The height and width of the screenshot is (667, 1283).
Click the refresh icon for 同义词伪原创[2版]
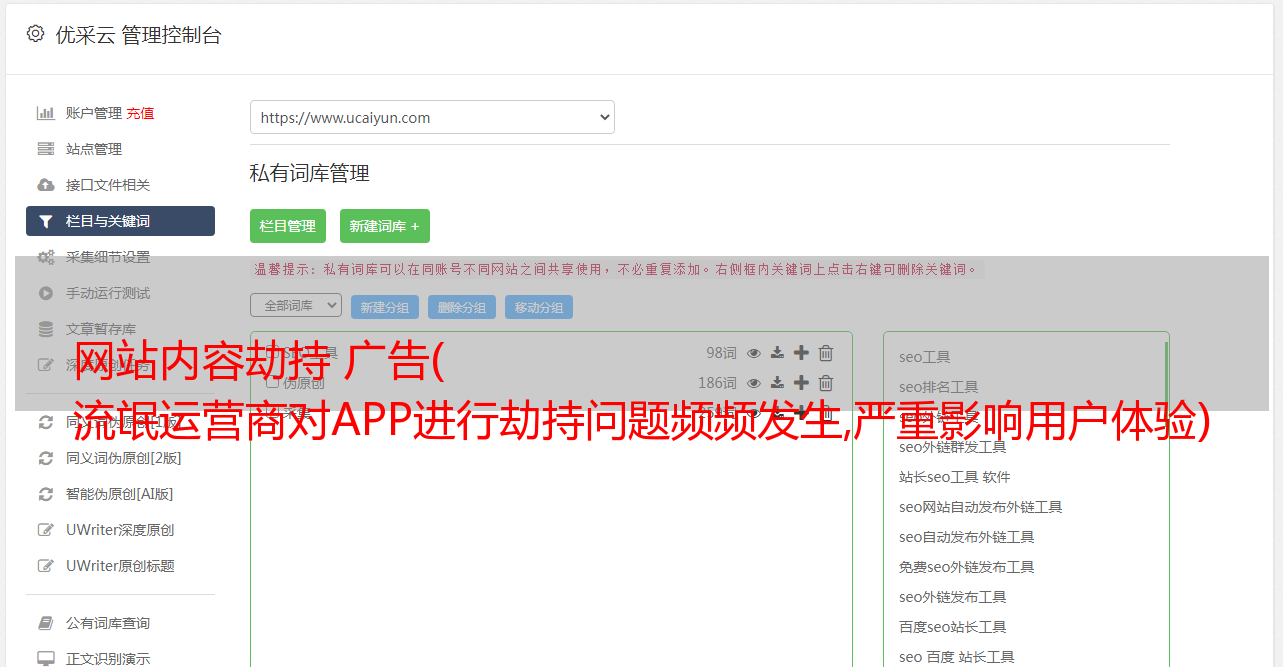[x=46, y=458]
